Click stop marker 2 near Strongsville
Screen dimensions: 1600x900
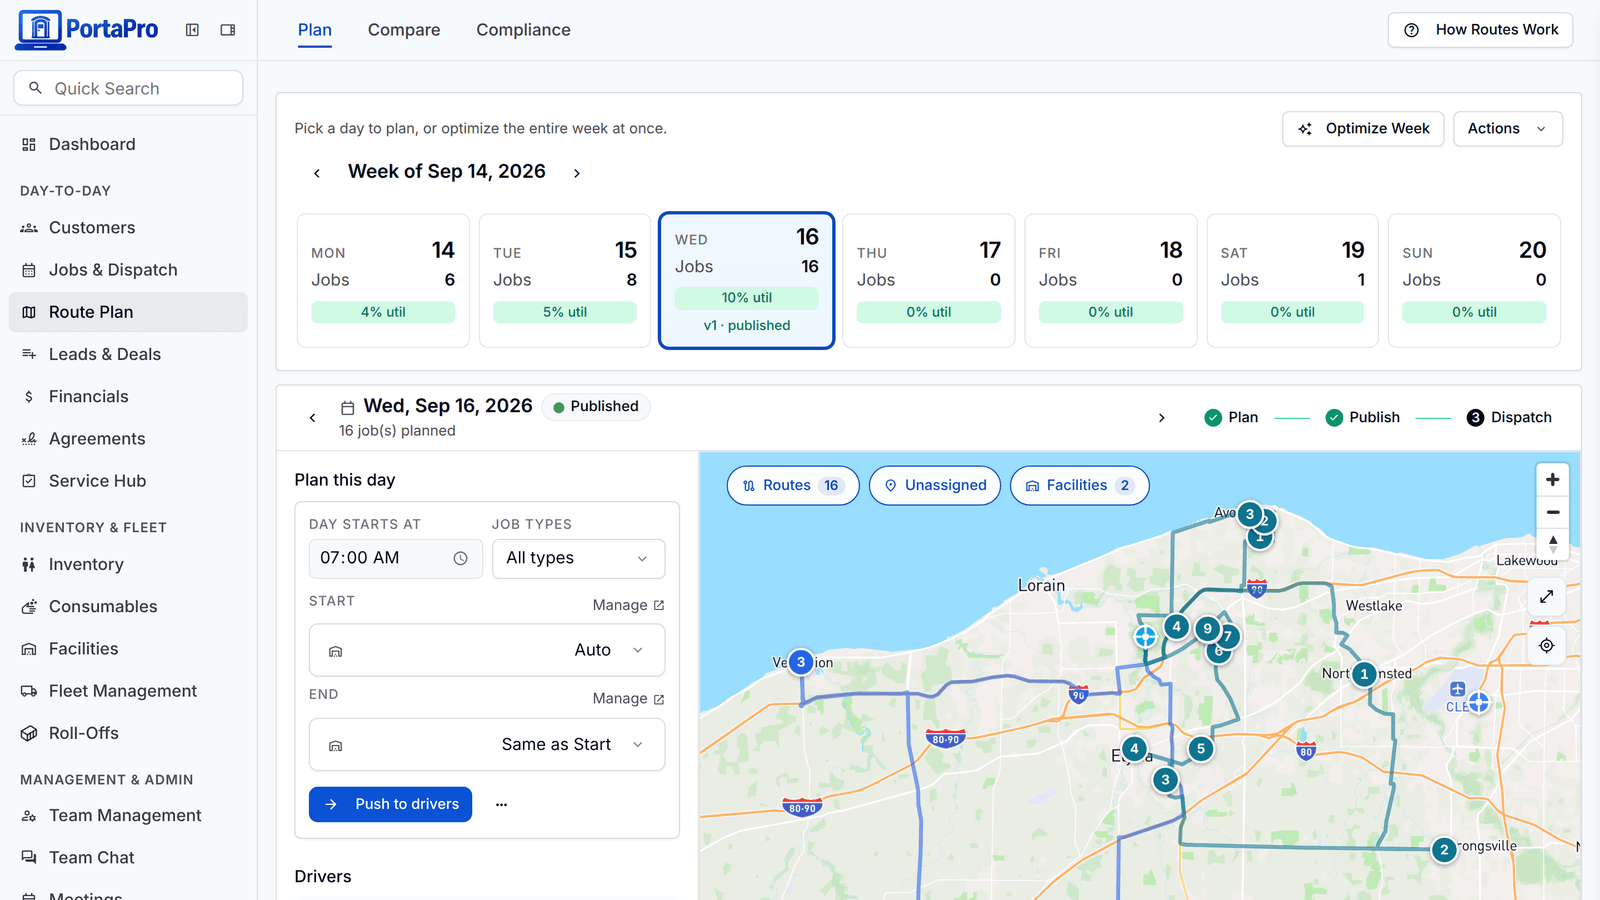tap(1444, 850)
